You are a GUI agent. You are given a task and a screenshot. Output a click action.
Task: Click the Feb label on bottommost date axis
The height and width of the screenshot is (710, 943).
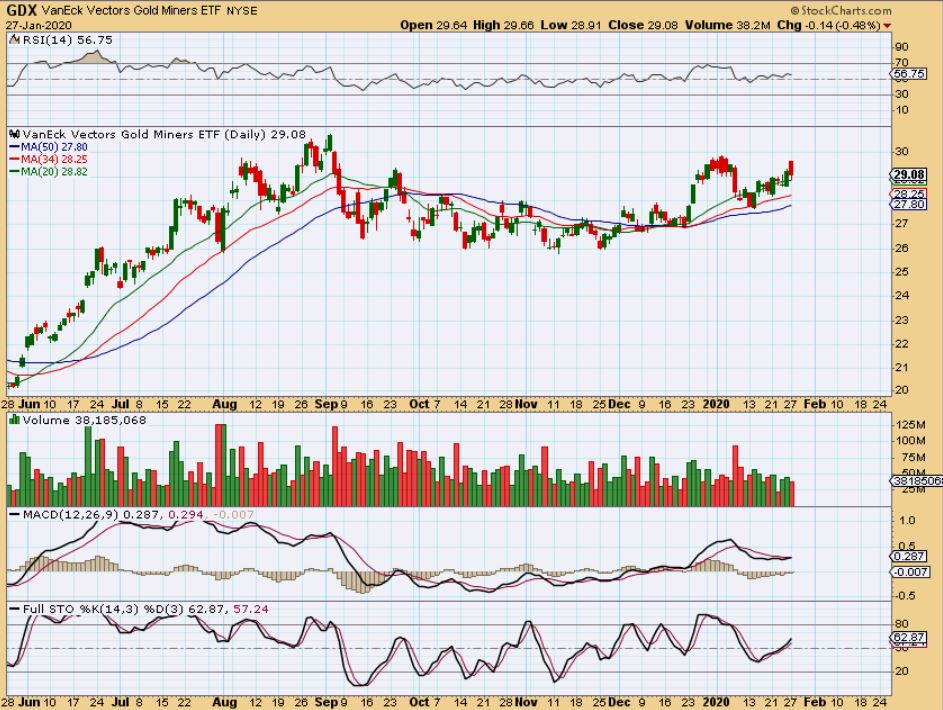coord(815,702)
